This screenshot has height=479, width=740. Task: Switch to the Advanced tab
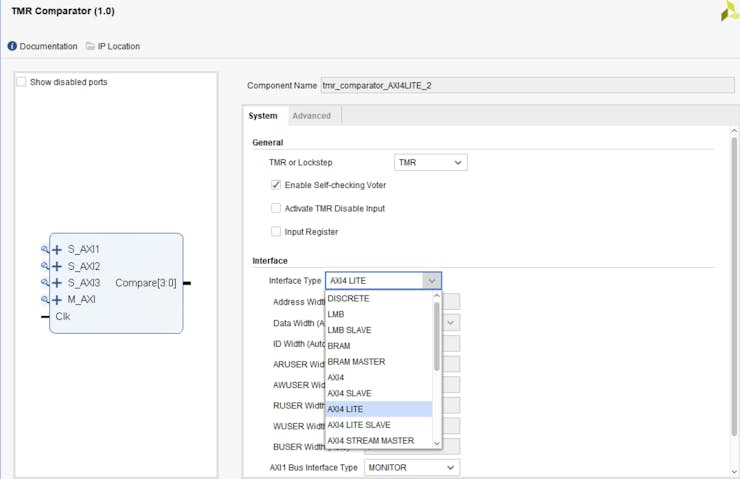[311, 116]
